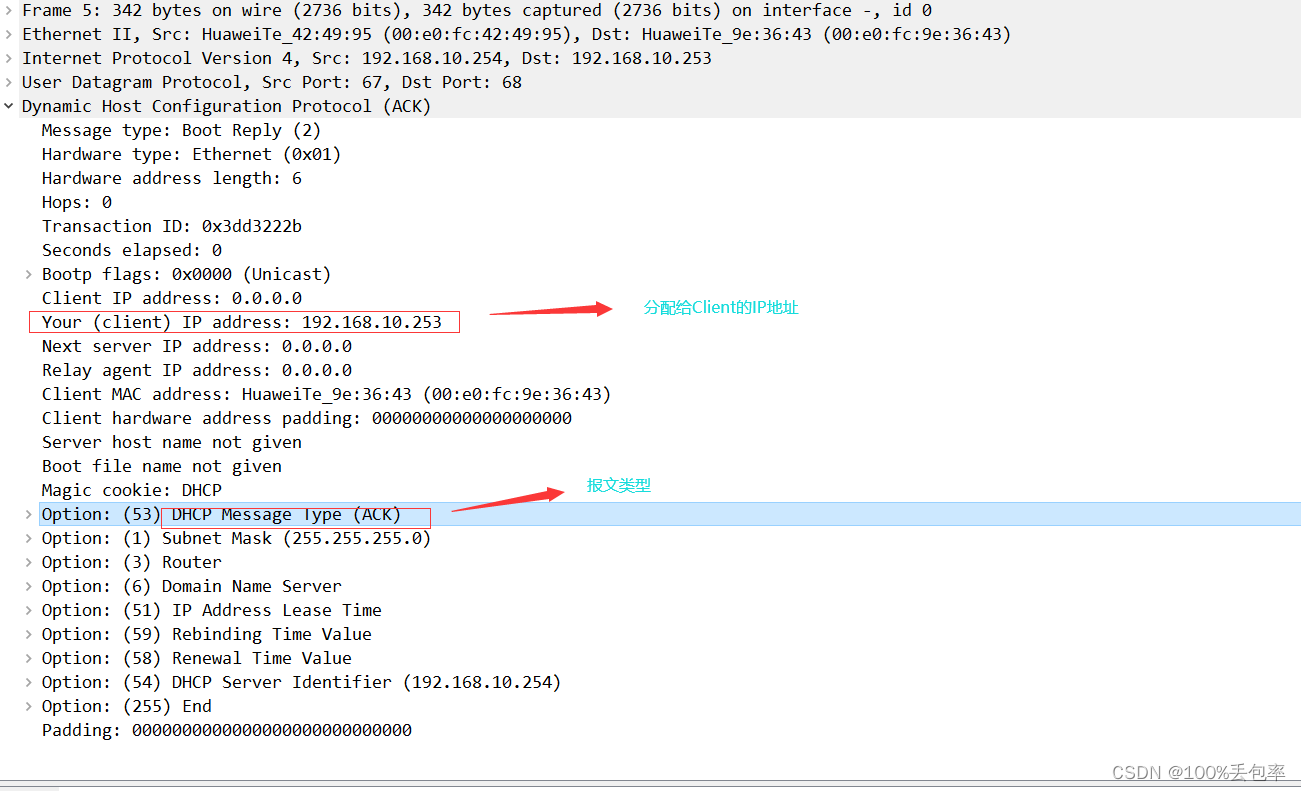Select Magic cookie: DHCP line
This screenshot has height=791, width=1301.
point(131,491)
